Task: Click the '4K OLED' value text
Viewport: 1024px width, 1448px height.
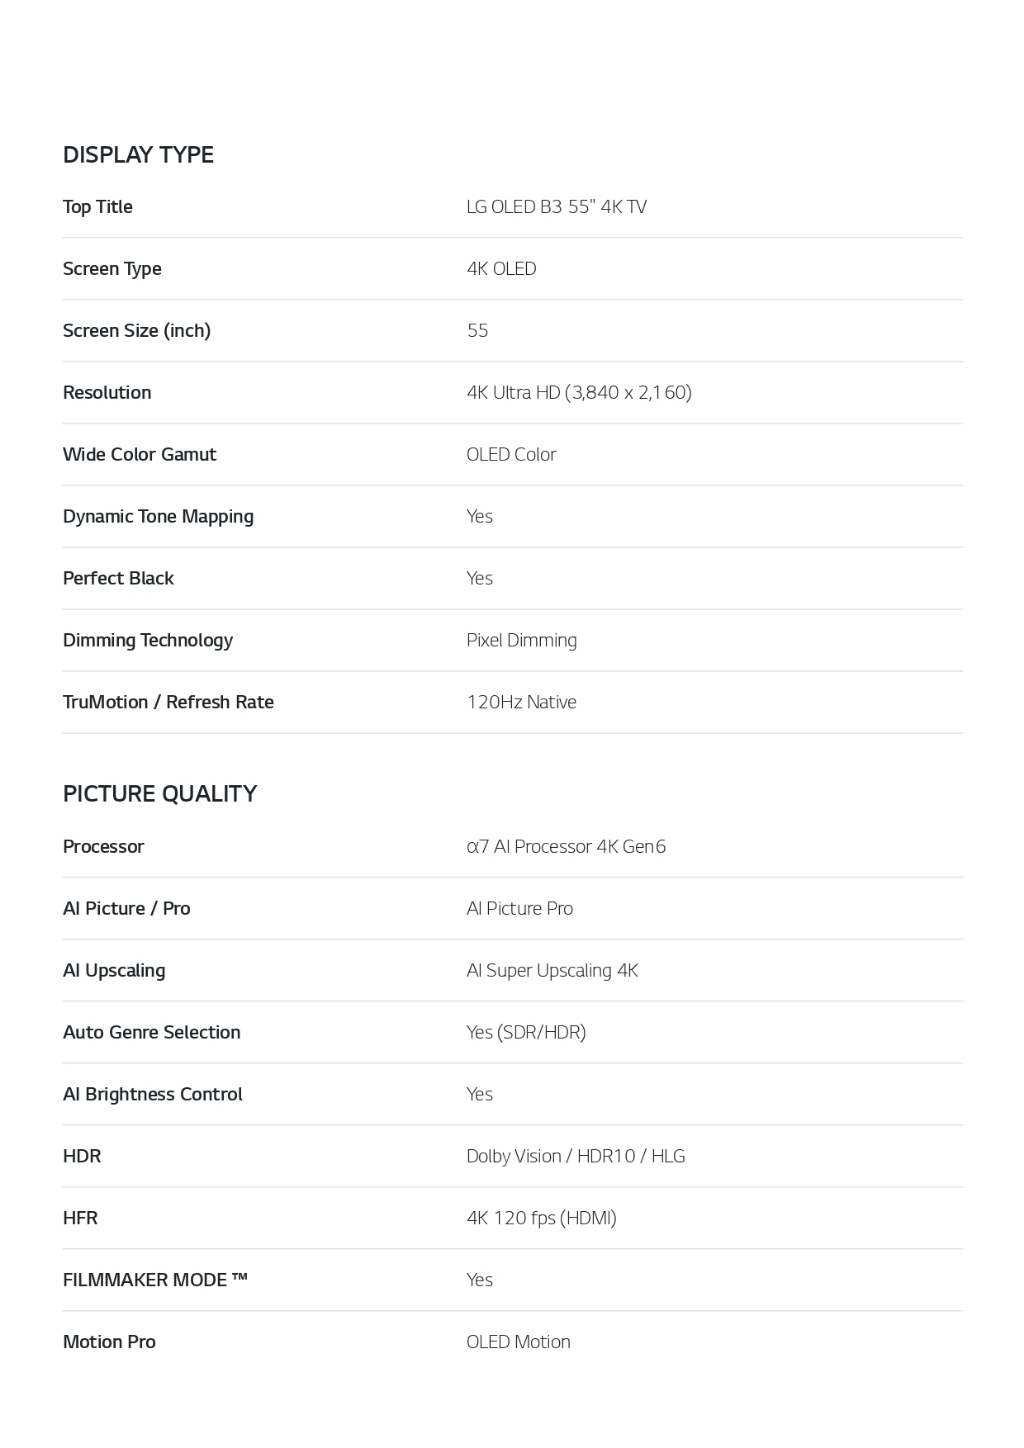Action: click(501, 269)
